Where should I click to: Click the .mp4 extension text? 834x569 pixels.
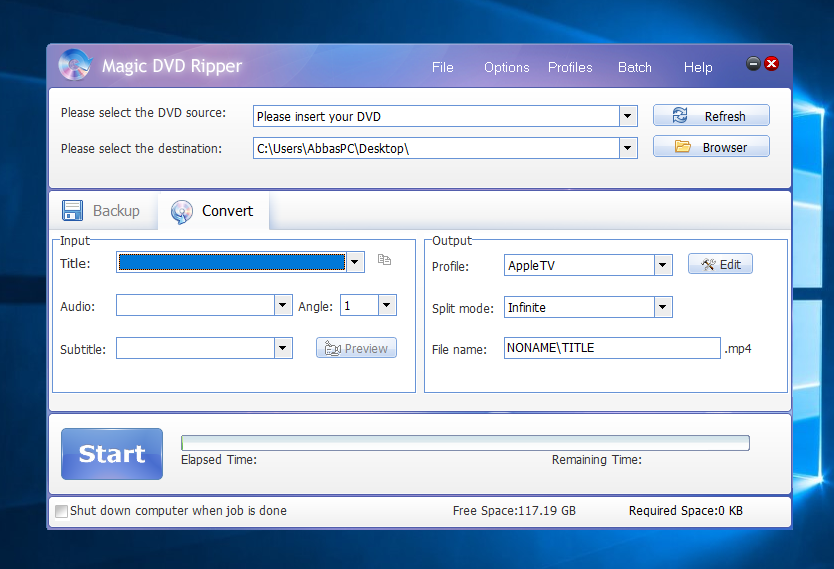tap(738, 349)
